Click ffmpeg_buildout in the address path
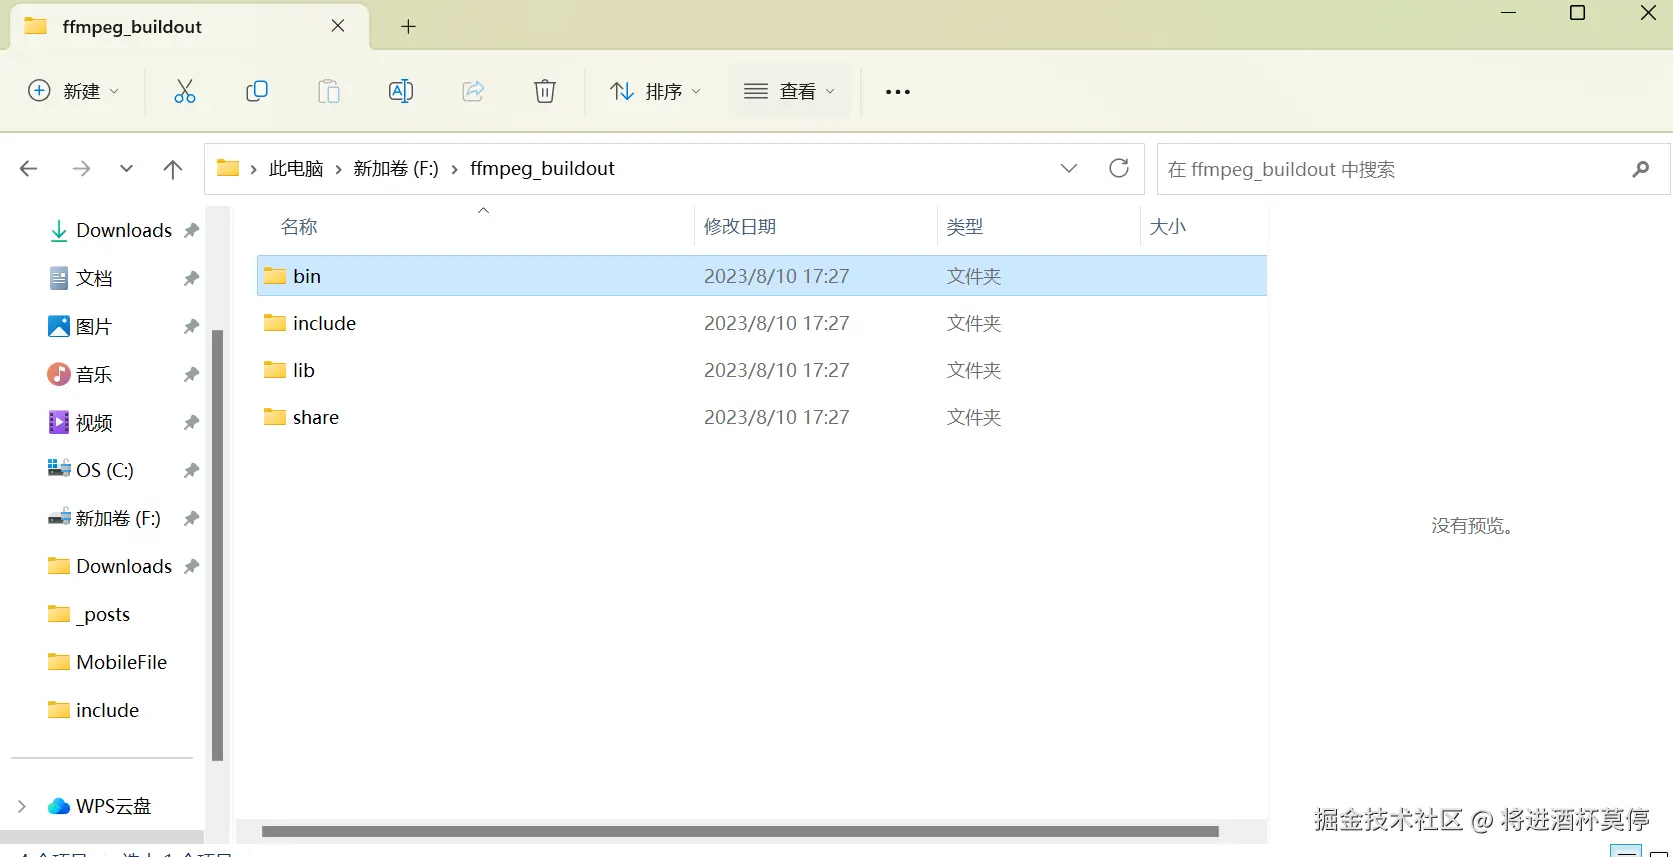This screenshot has width=1673, height=857. [542, 169]
